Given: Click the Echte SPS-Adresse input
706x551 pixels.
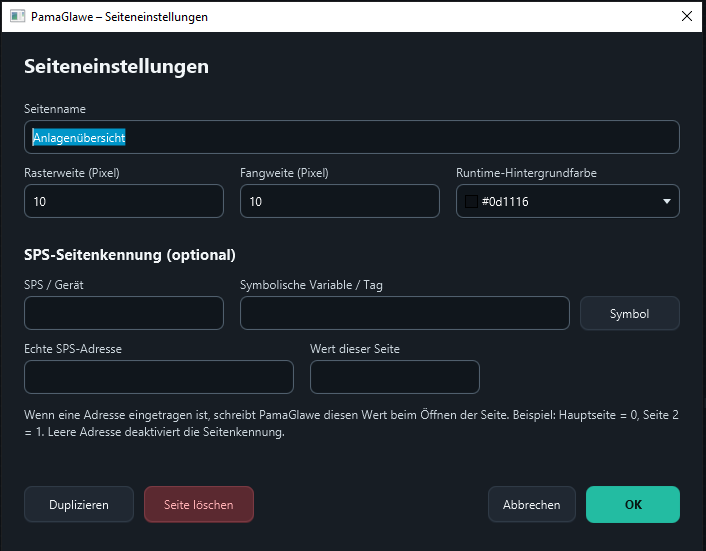Looking at the screenshot, I should [159, 377].
